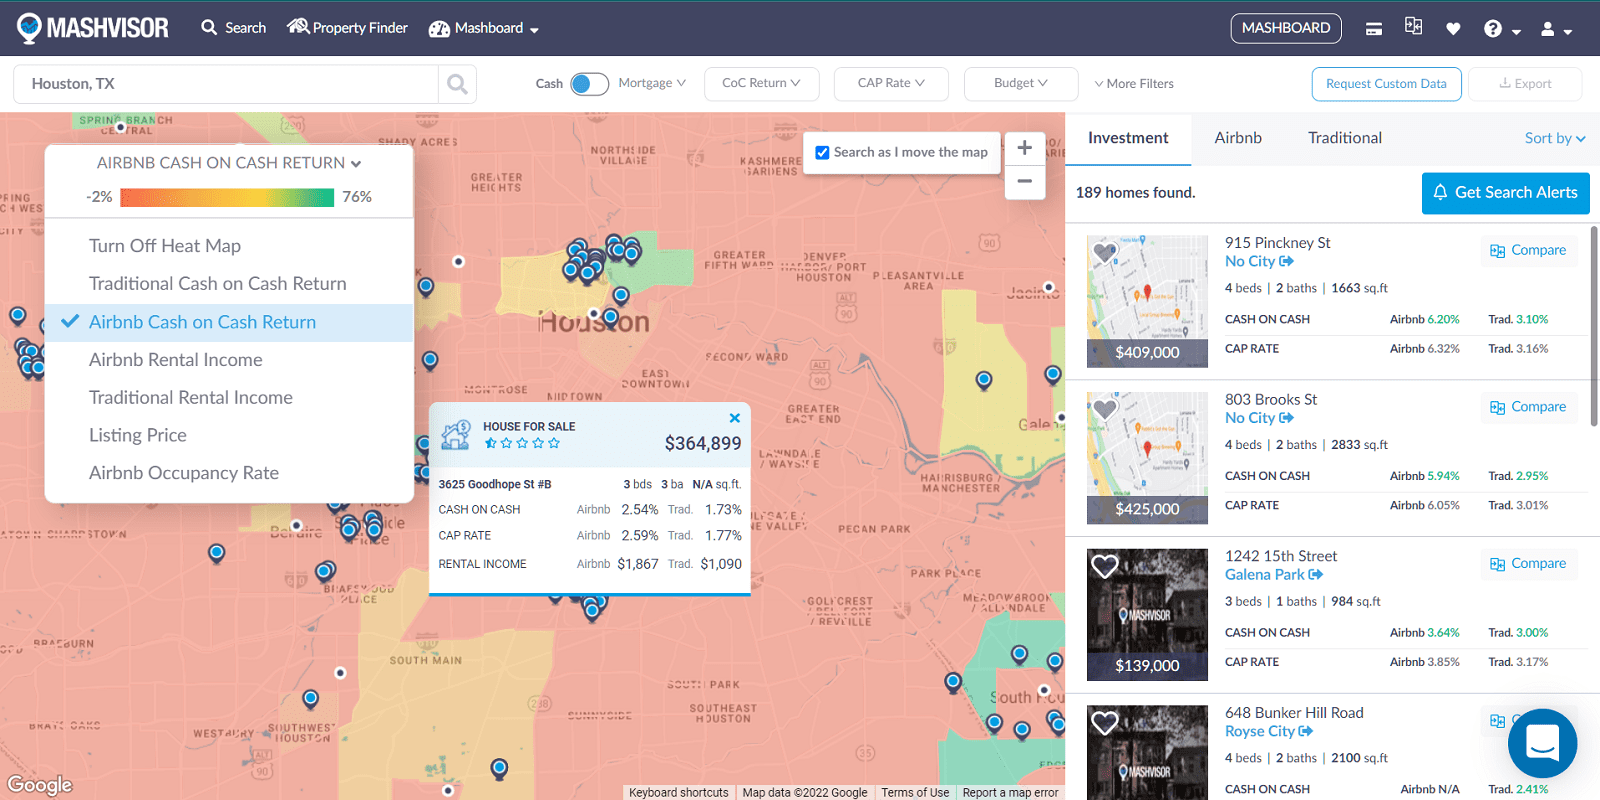Screen dimensions: 1600x800
Task: Expand the Mortgage dropdown
Action: pos(652,83)
